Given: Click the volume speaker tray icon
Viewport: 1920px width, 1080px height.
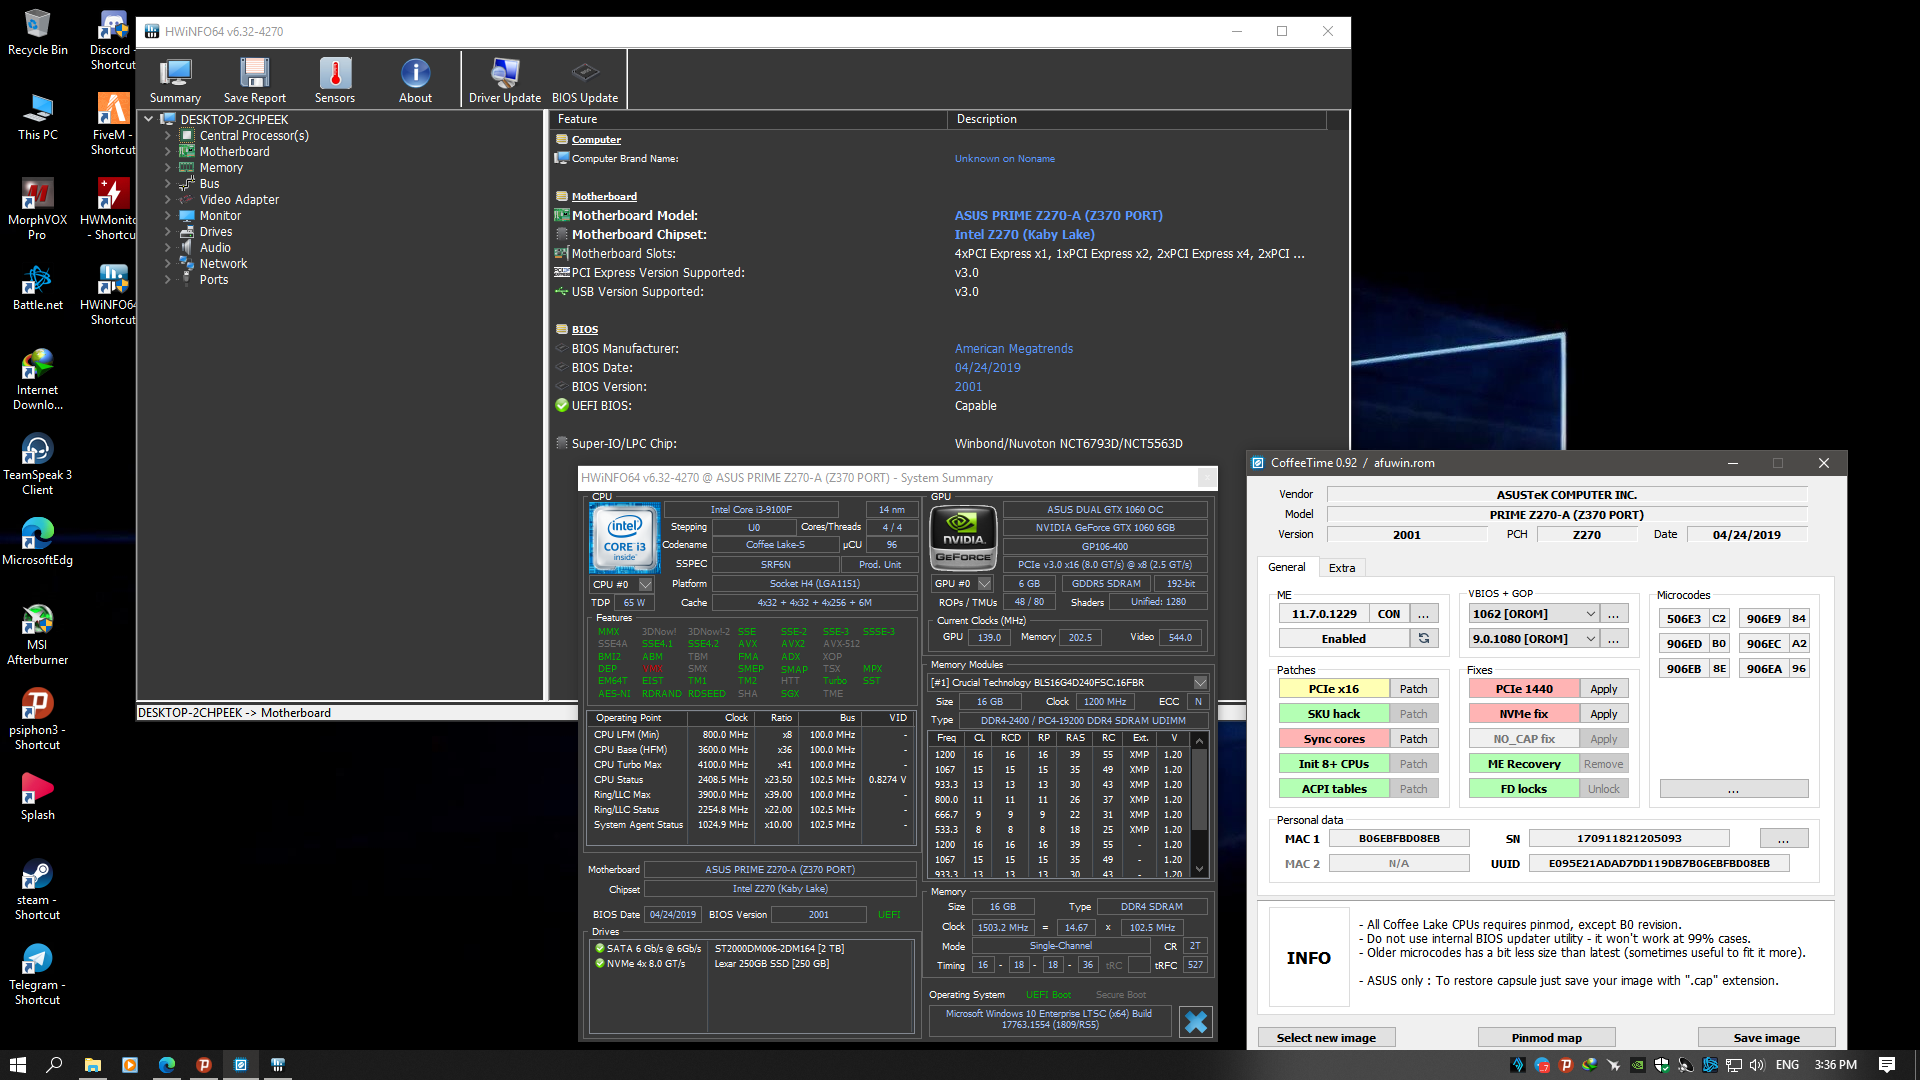Looking at the screenshot, I should 1757,1065.
